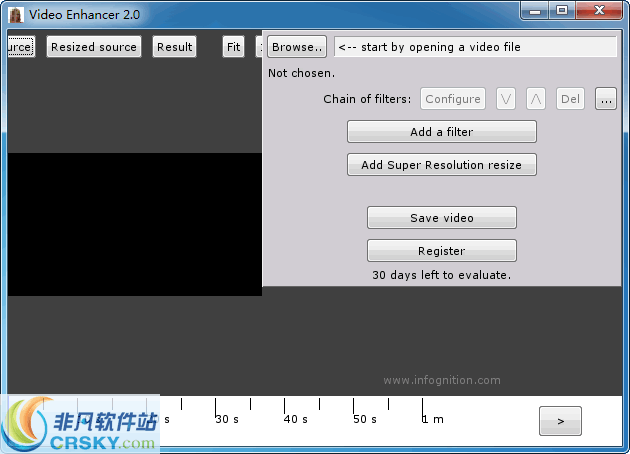The image size is (630, 454).
Task: Open the ellipsis options button
Action: (x=606, y=99)
